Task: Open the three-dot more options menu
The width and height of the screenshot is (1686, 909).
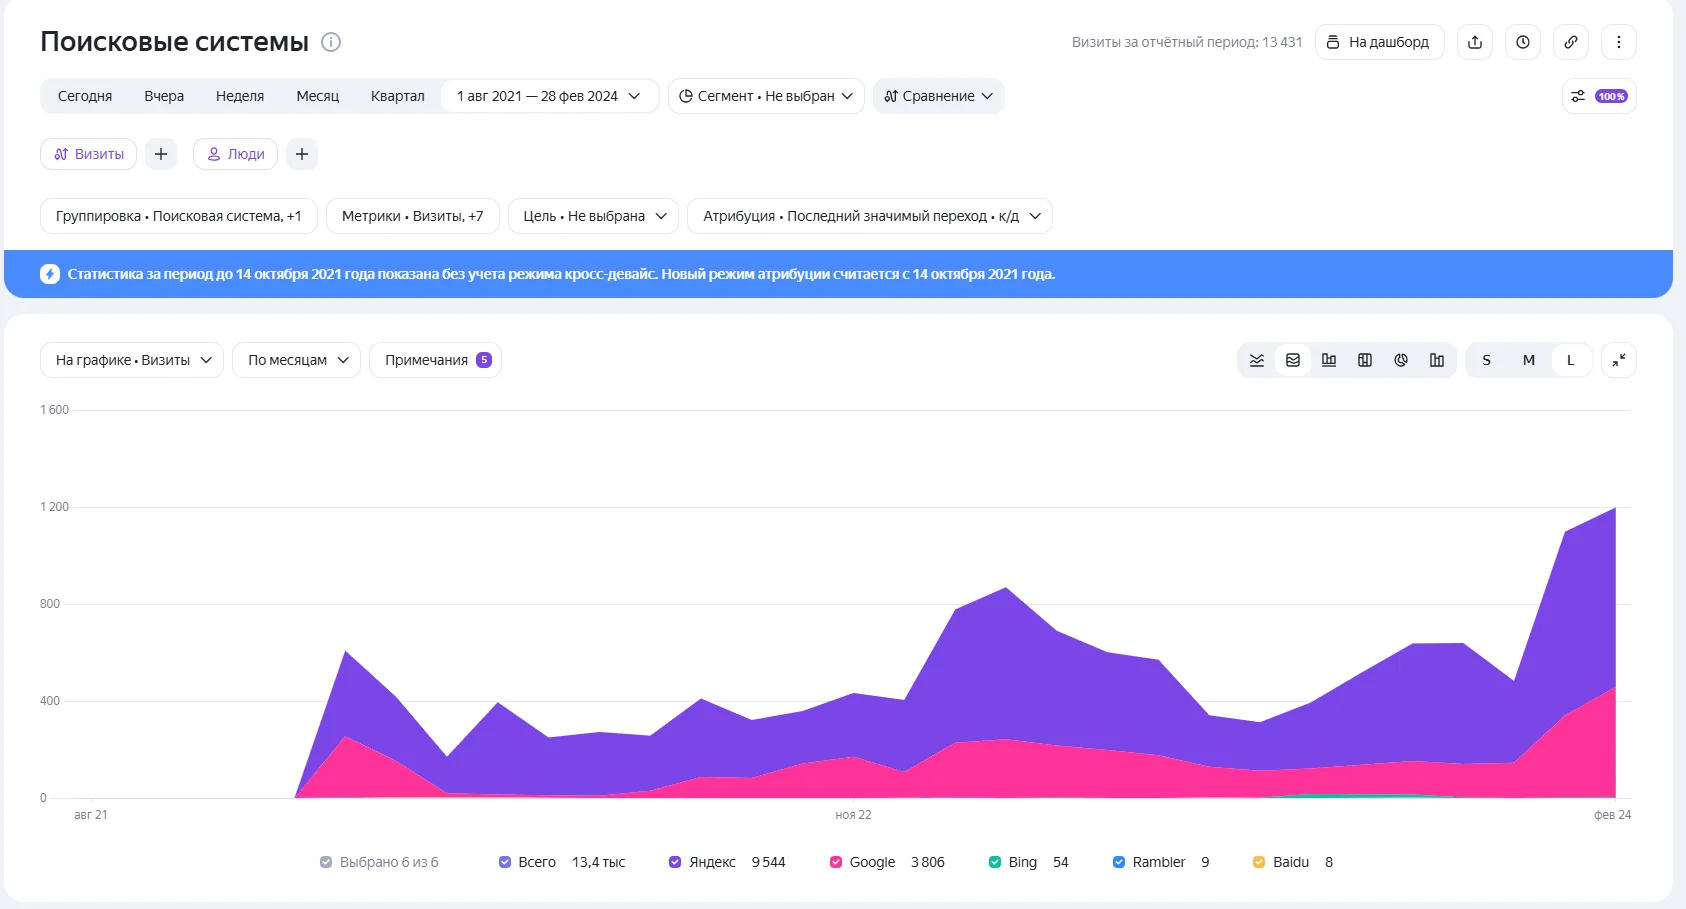Action: click(x=1619, y=42)
